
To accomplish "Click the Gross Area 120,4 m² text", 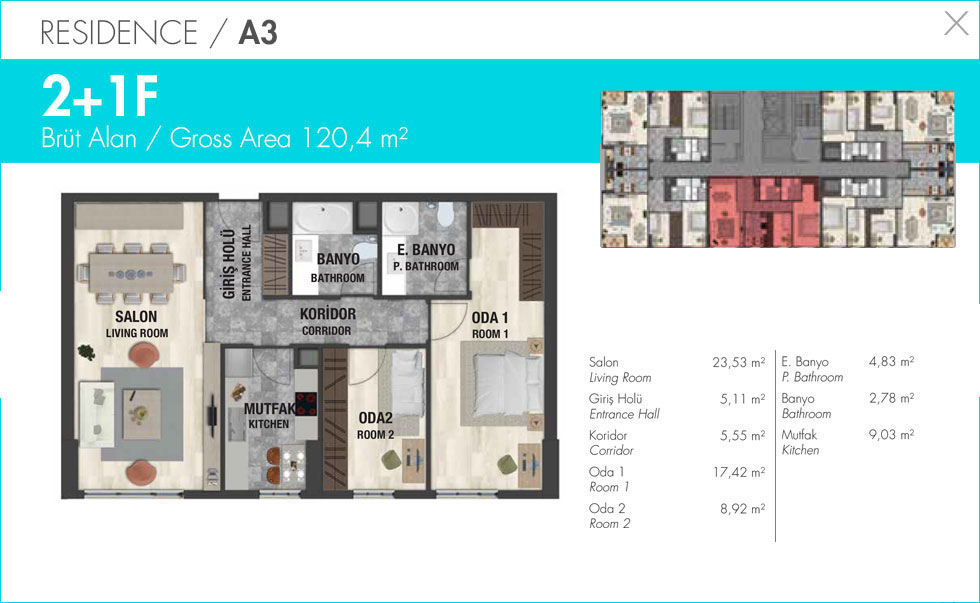I will click(224, 138).
